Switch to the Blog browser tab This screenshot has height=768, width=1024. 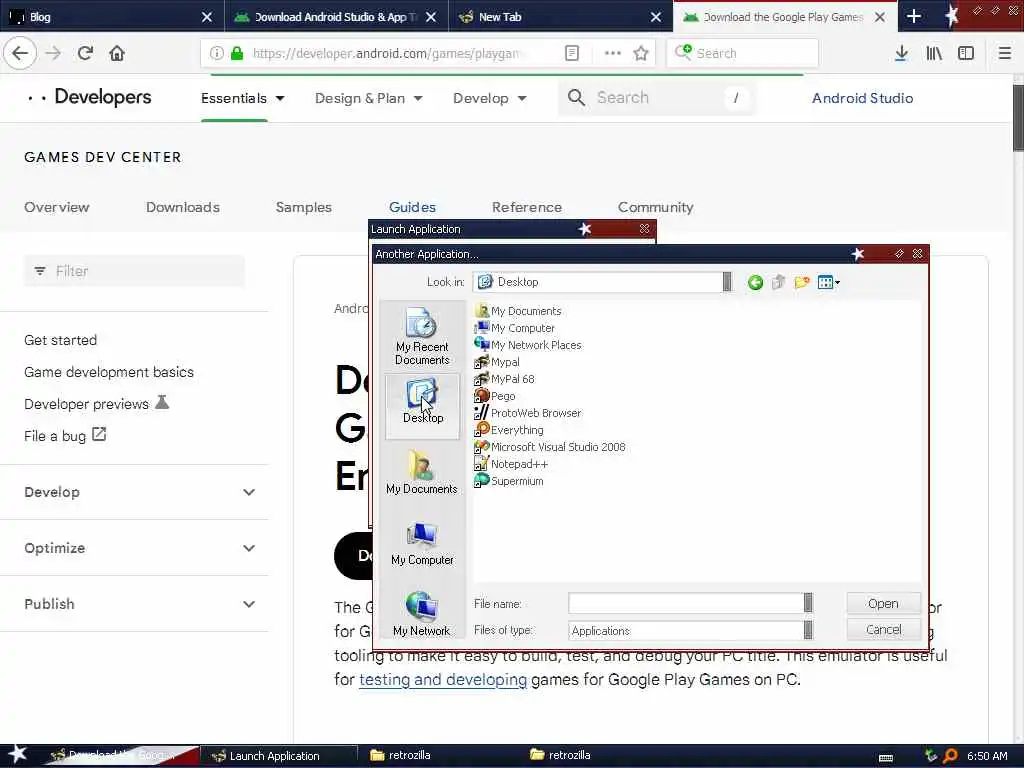(x=111, y=16)
